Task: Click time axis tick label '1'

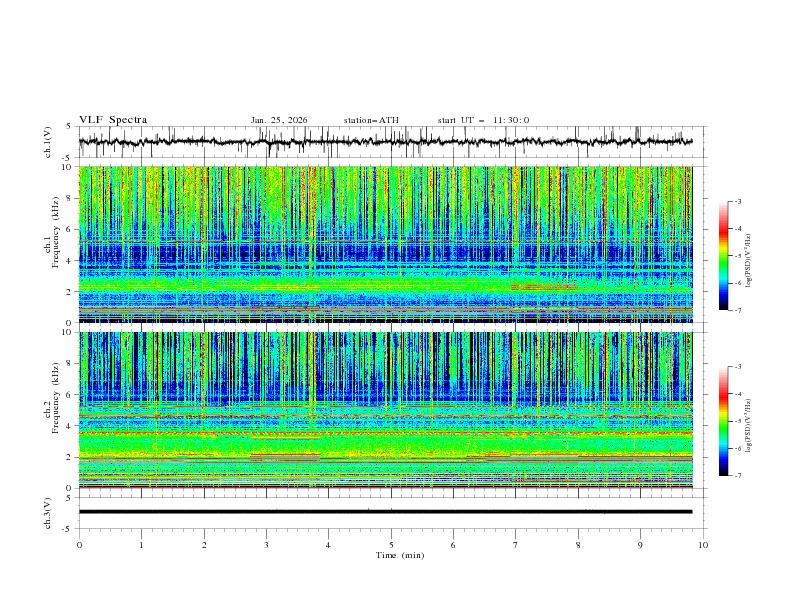Action: point(141,545)
